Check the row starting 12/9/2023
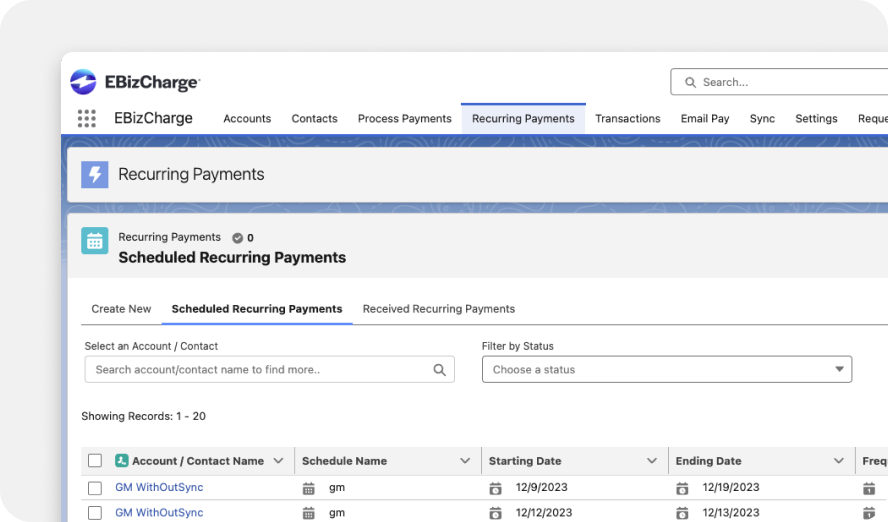Viewport: 888px width, 522px height. 95,488
